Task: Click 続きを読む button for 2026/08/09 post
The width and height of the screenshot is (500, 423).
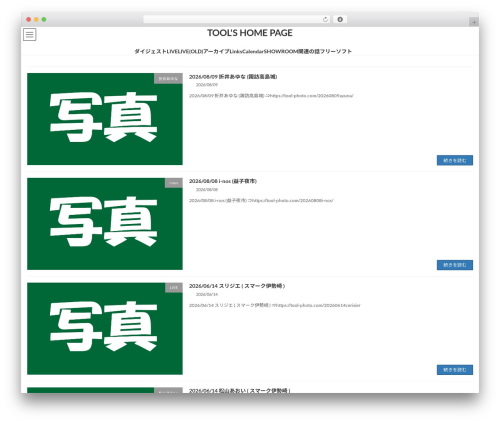Action: (455, 160)
